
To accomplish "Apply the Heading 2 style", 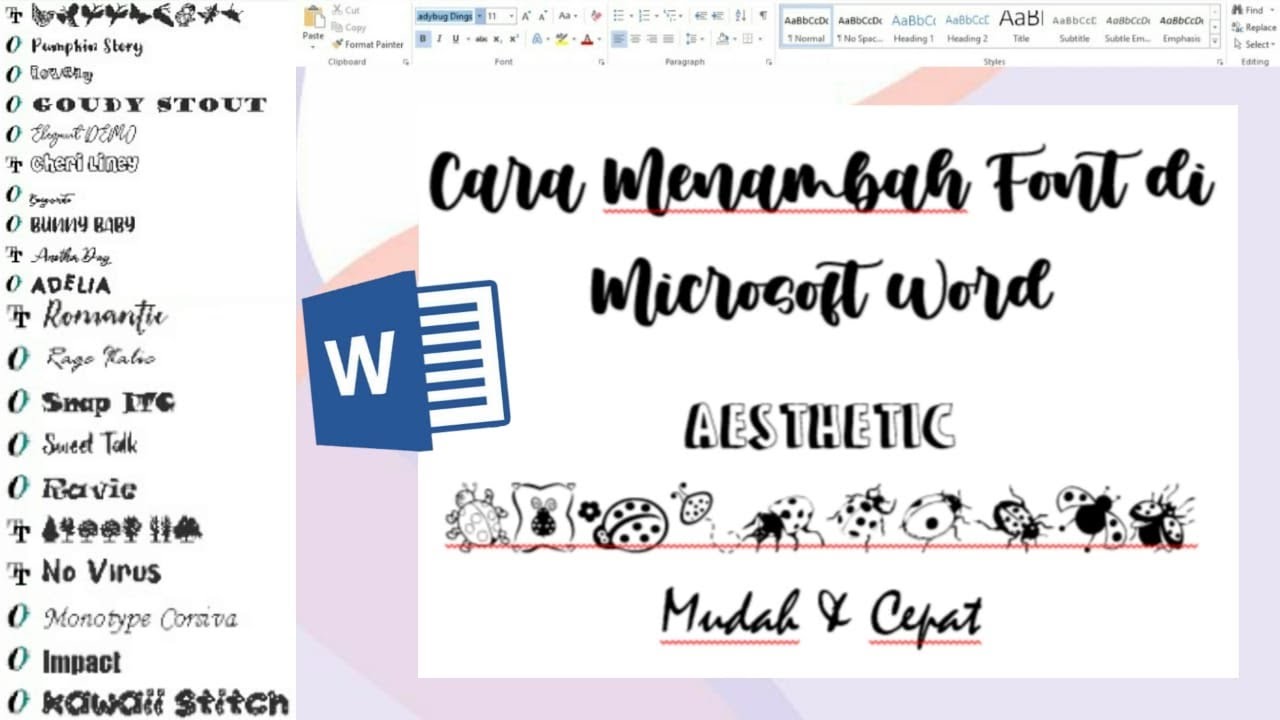I will point(967,26).
